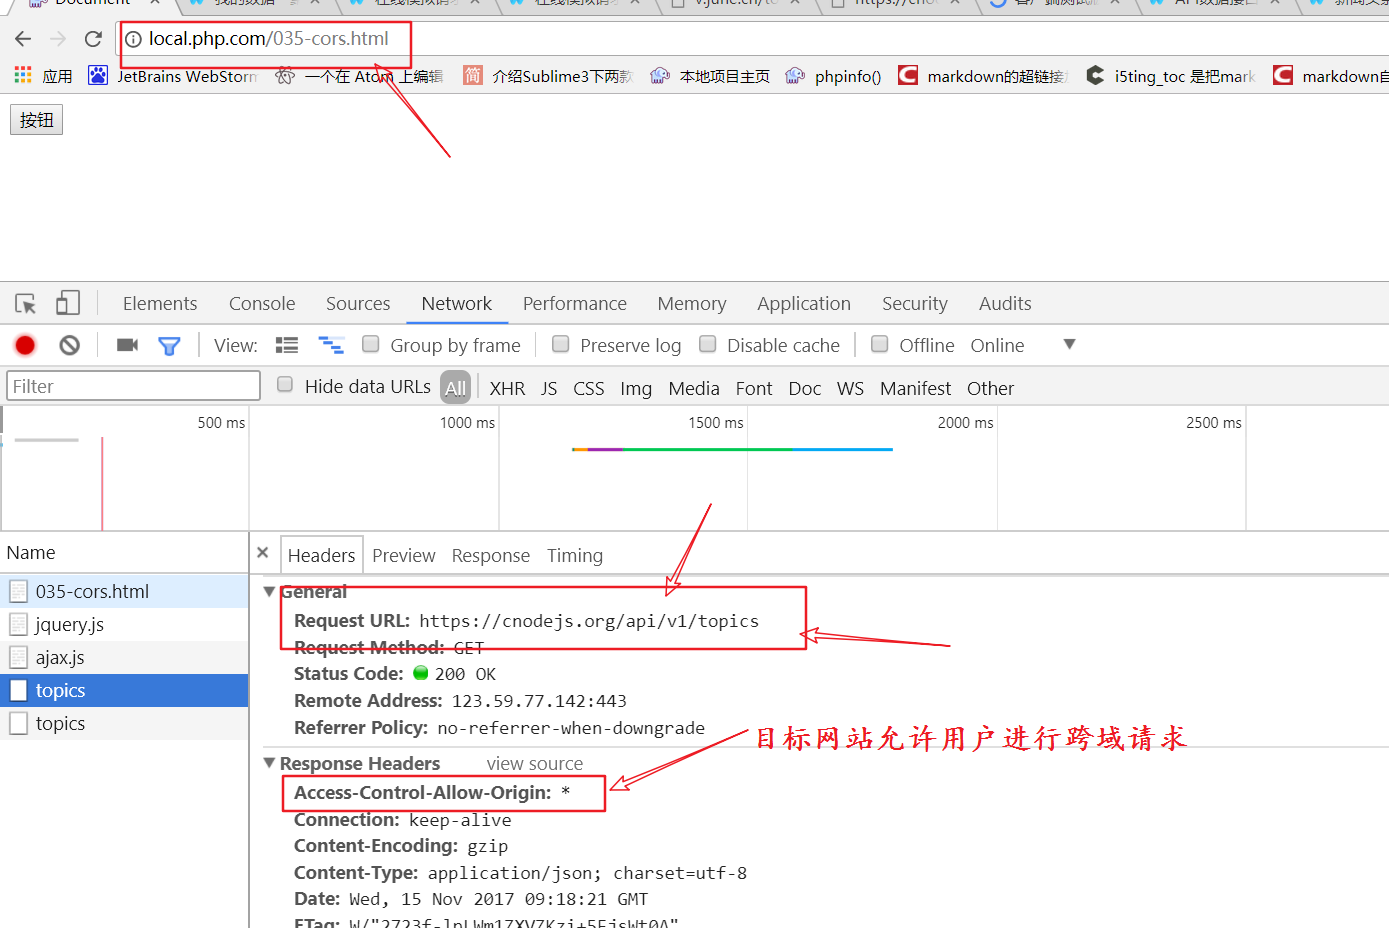The image size is (1389, 928).
Task: Click view source link
Action: (534, 764)
